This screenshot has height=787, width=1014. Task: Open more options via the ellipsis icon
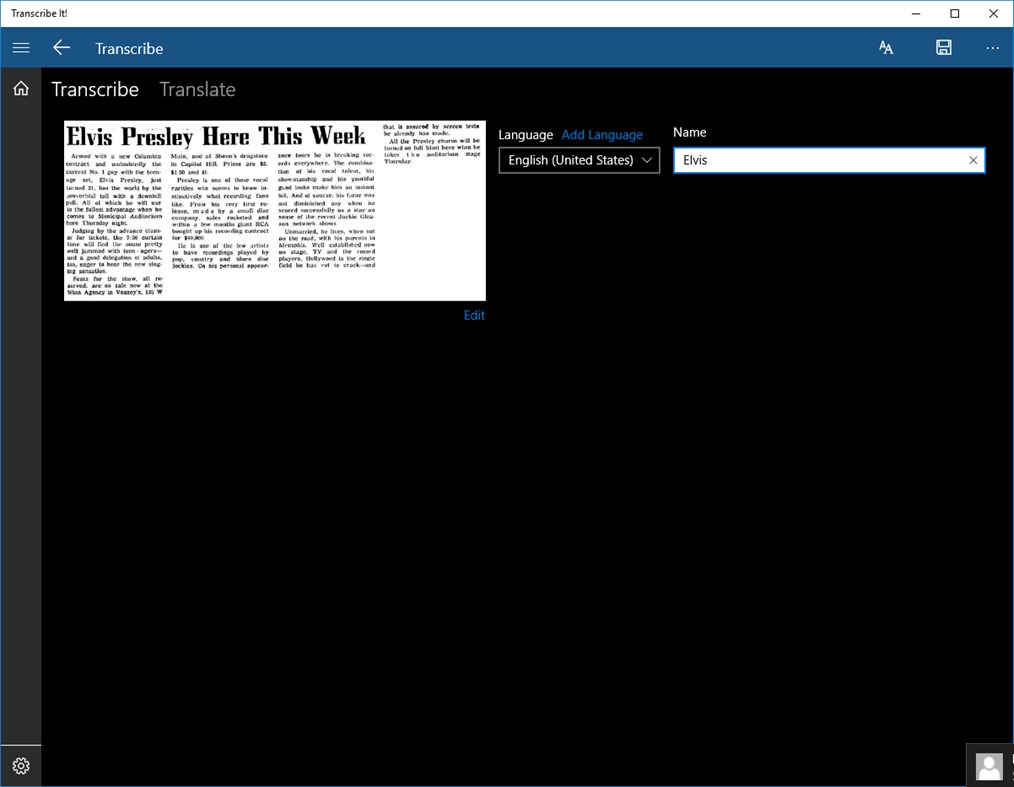[992, 47]
